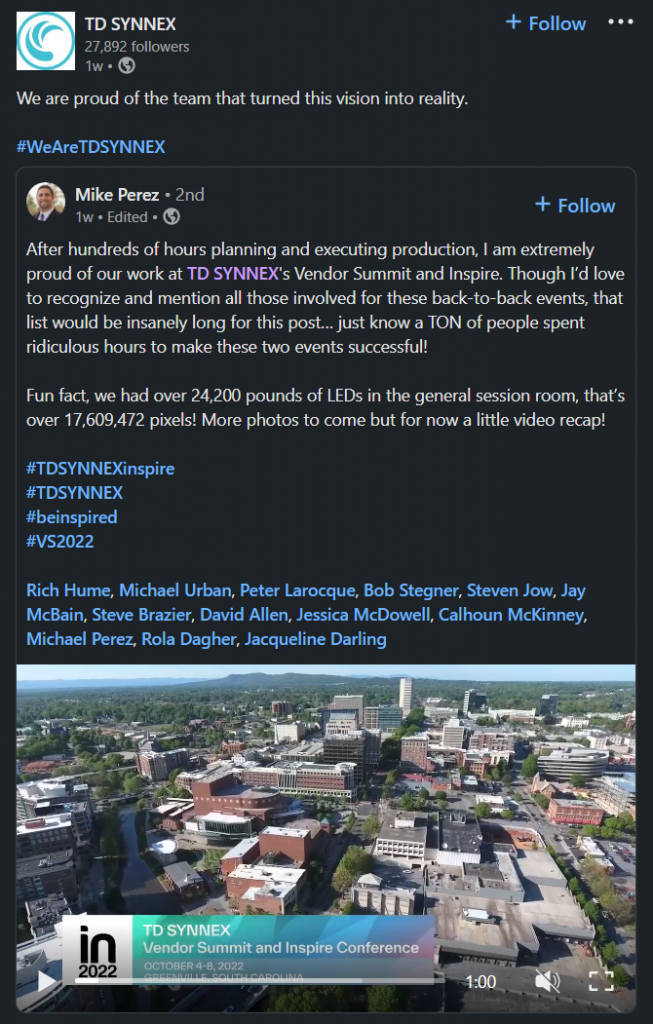Screen dimensions: 653x1024
Task: Enter fullscreen video mode
Action: pyautogui.click(x=600, y=981)
